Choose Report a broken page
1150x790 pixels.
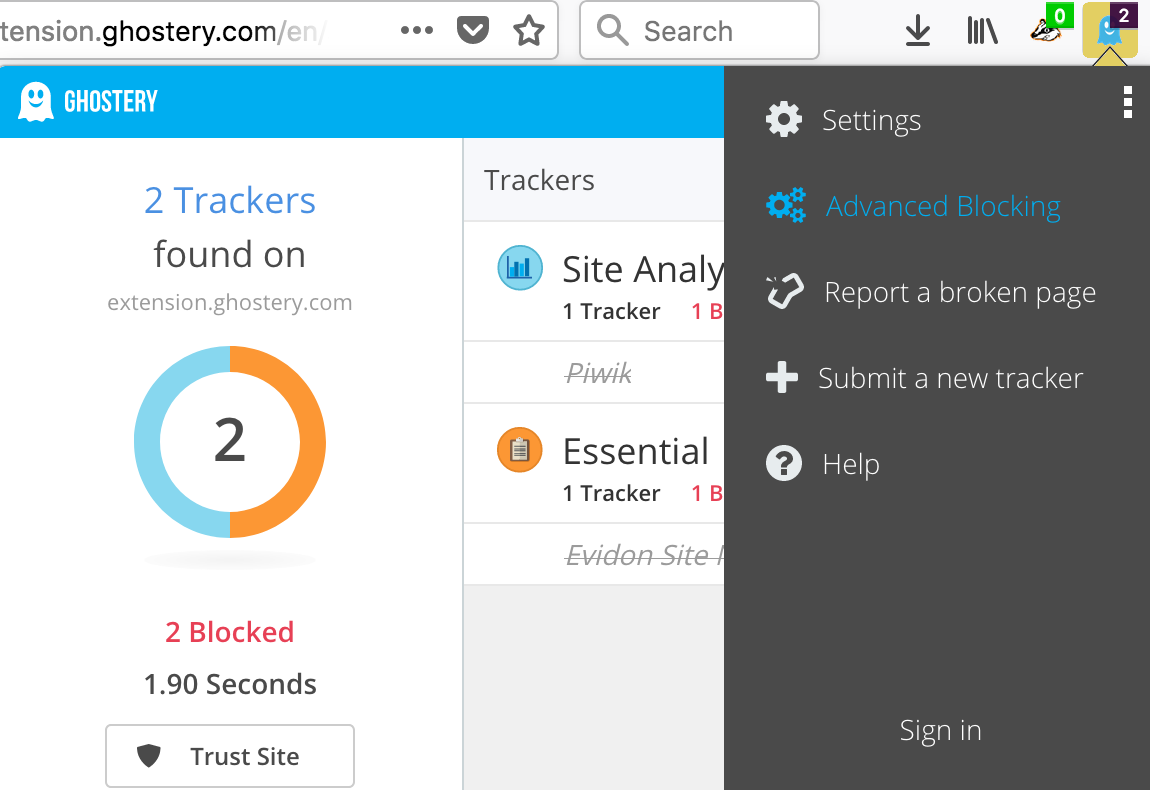[959, 293]
